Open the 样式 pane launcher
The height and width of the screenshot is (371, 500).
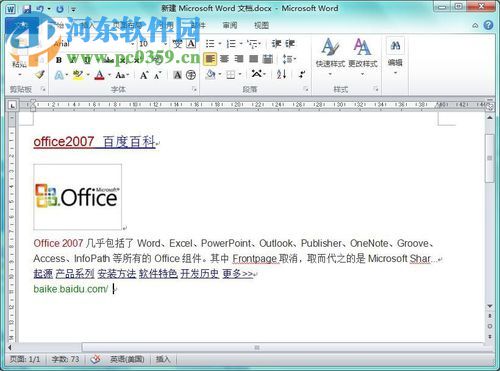(376, 89)
